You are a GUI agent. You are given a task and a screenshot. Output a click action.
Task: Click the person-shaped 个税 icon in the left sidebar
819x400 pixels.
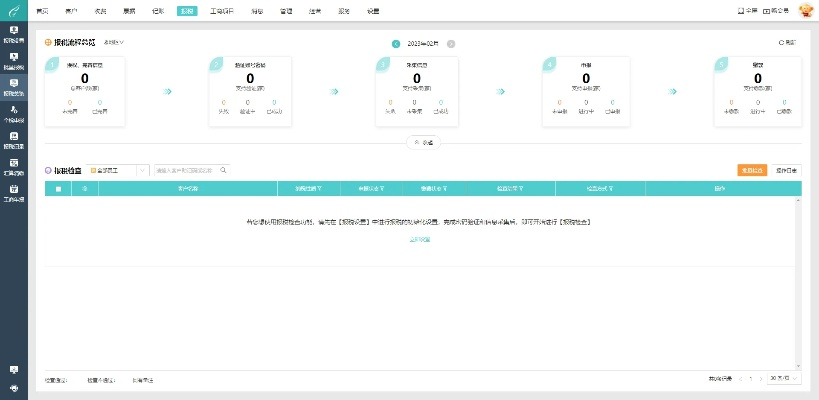click(13, 111)
